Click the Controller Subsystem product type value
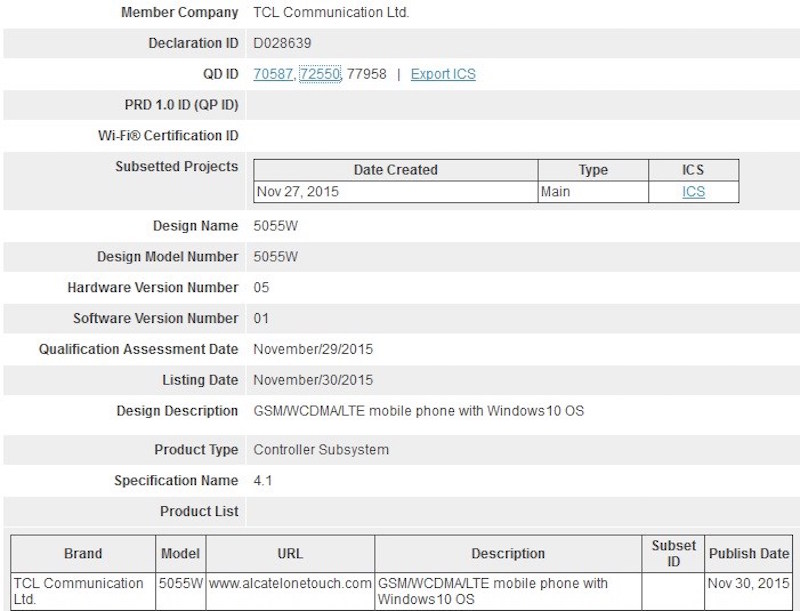Screen dimensions: 800x611 click(321, 449)
